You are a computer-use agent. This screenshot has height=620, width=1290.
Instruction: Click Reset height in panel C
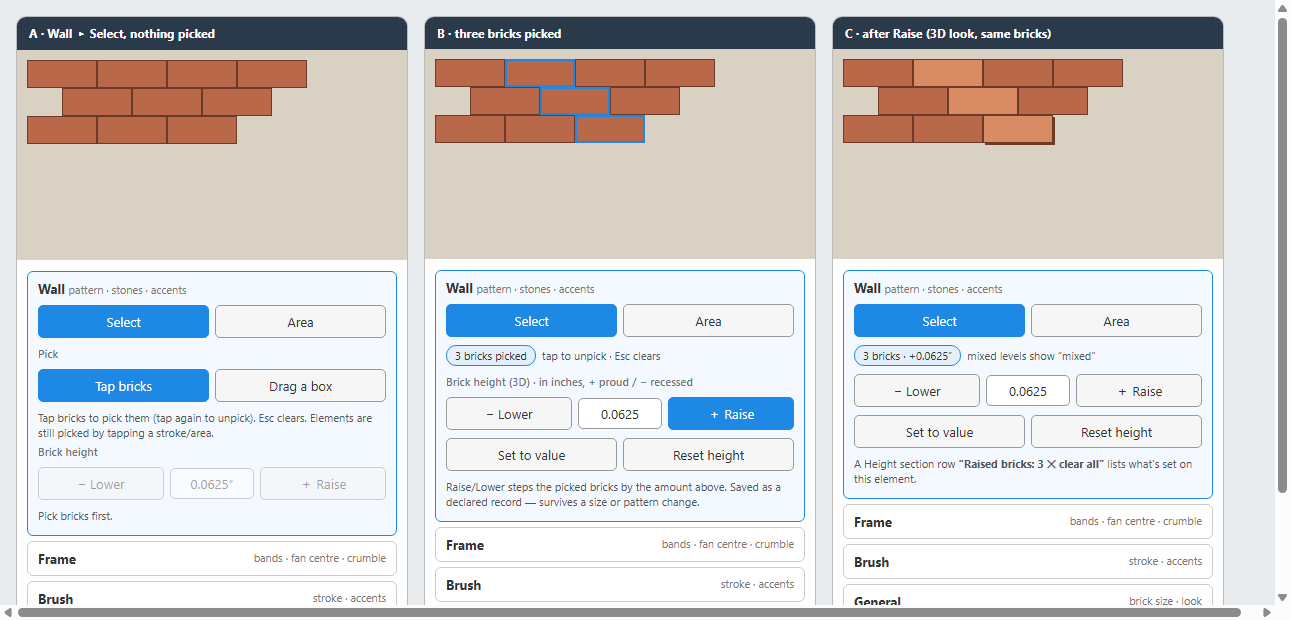pos(1116,432)
